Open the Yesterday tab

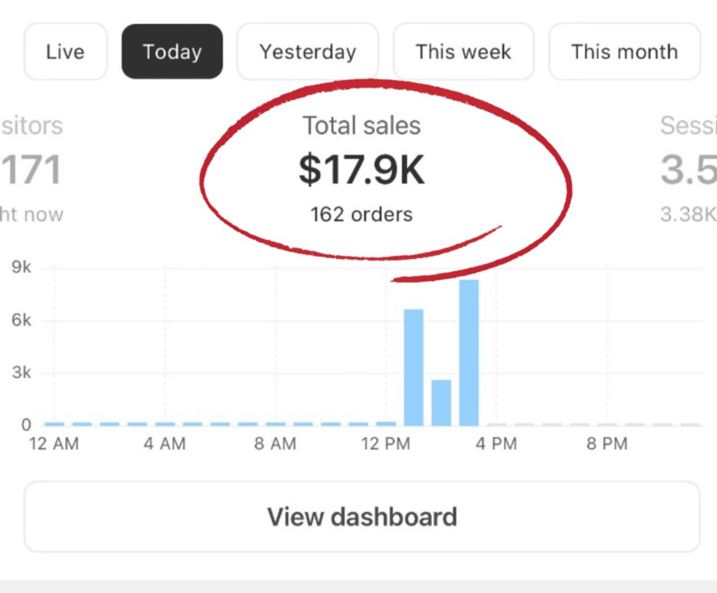(308, 52)
